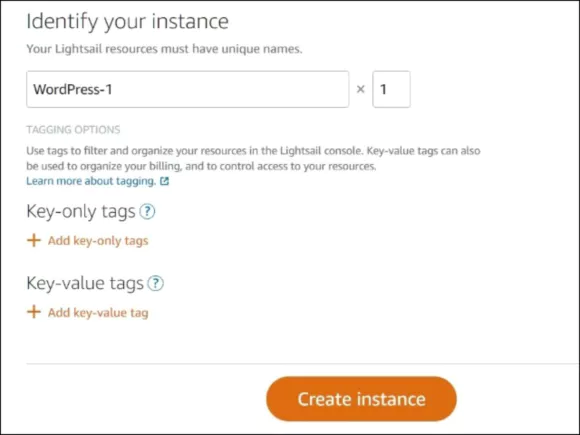Screen dimensions: 580x435
Task: Click the plus icon for key-only tags
Action: tap(34, 240)
